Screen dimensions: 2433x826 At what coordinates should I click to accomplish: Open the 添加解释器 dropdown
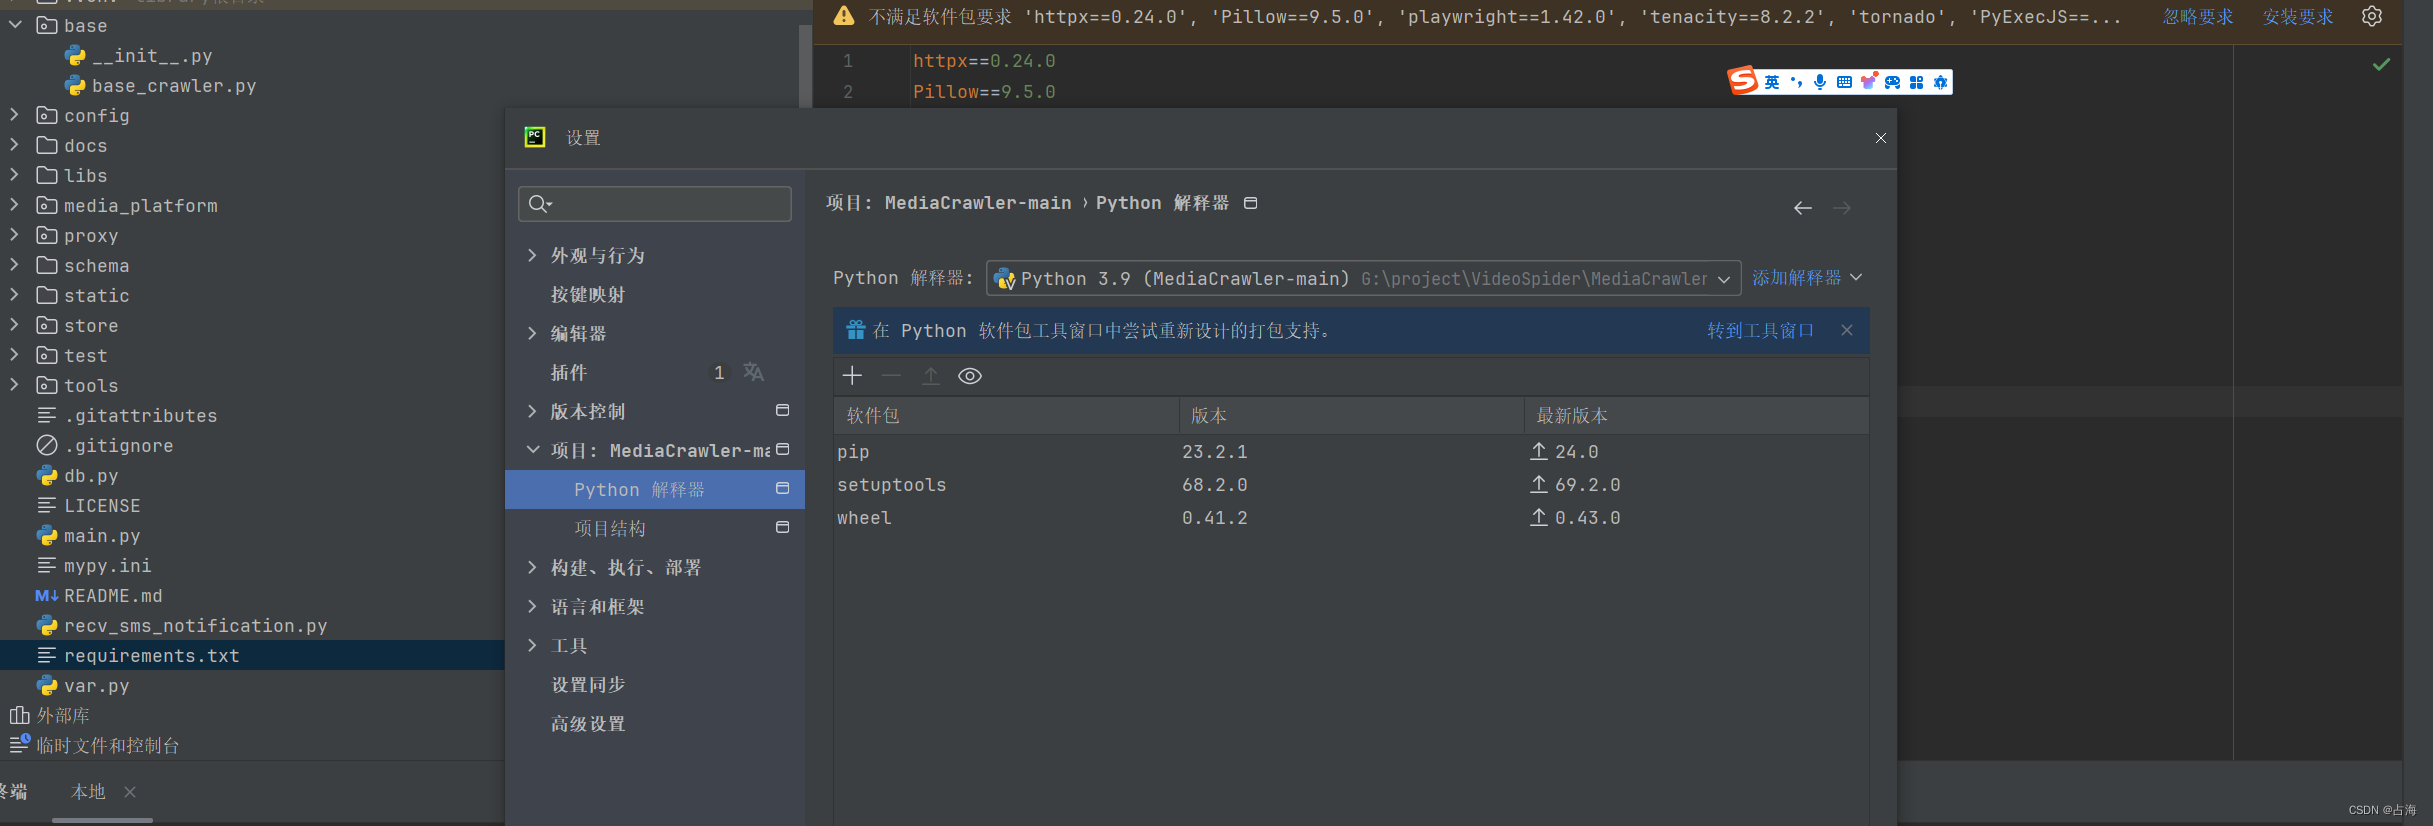pyautogui.click(x=1807, y=278)
